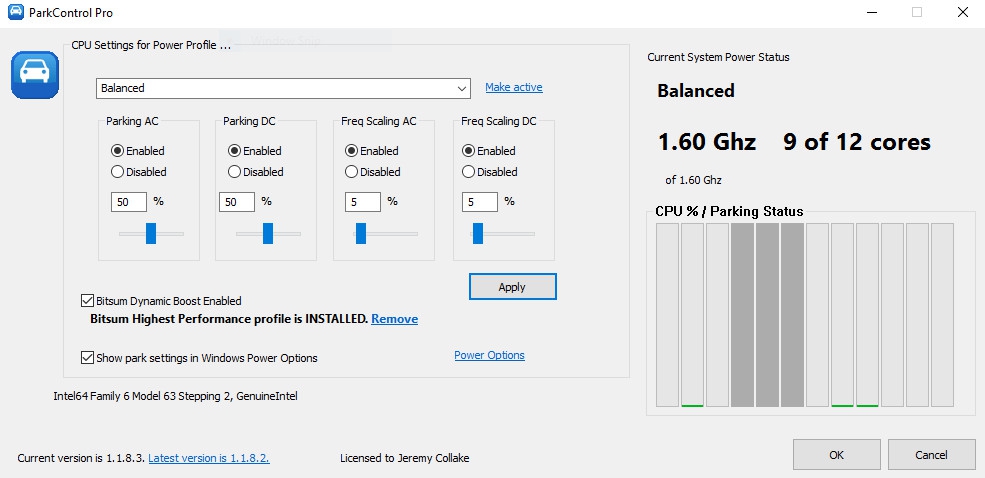Close the ParkControl Pro window
The width and height of the screenshot is (985, 478).
(x=962, y=12)
